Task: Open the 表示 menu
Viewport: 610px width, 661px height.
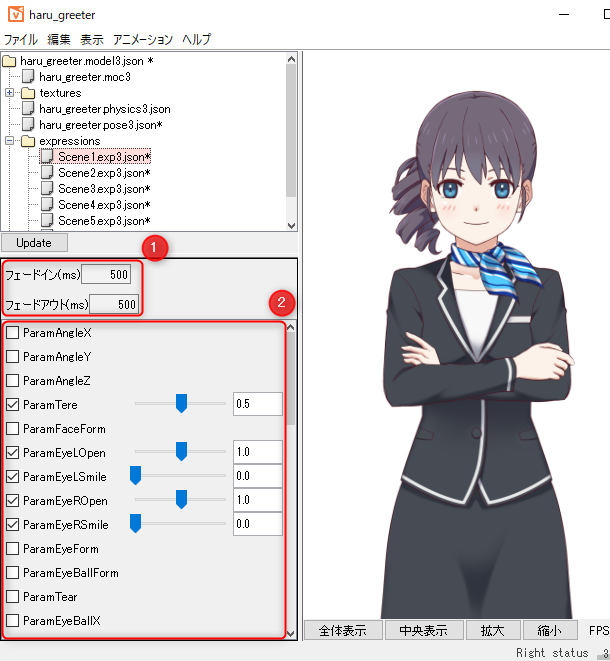Action: [91, 40]
